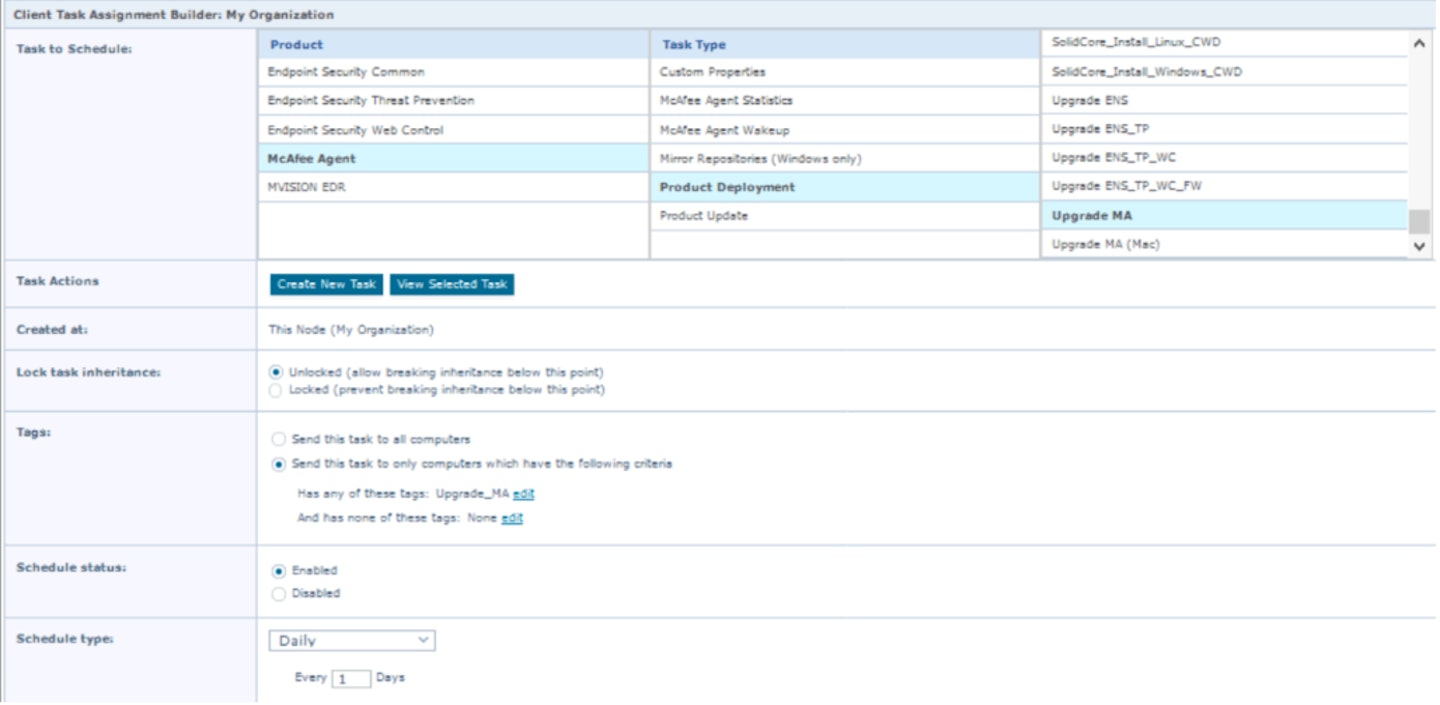This screenshot has height=705, width=1440.
Task: Click the task list scrollbar thumb
Action: (1419, 221)
